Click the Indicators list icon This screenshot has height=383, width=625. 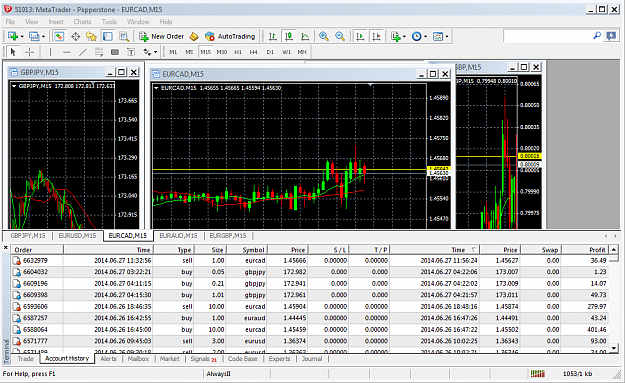click(395, 36)
